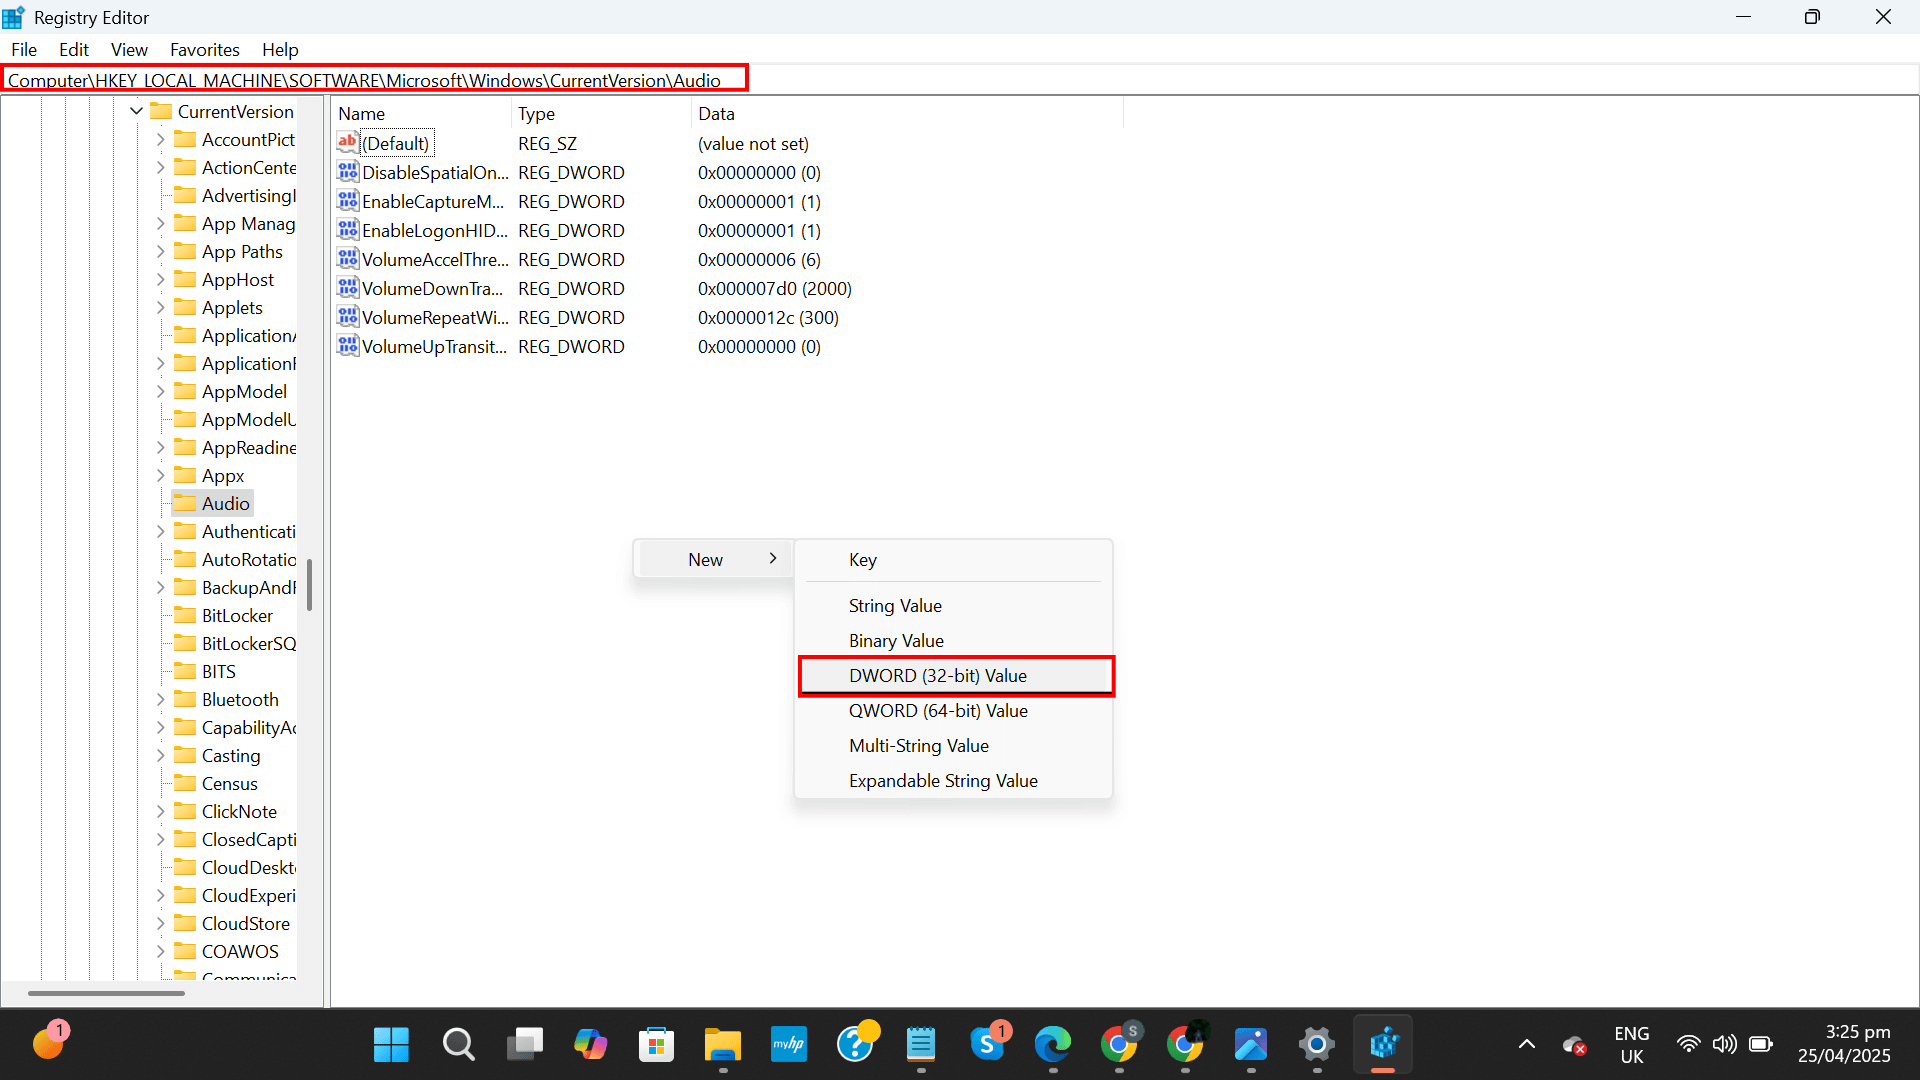1920x1080 pixels.
Task: Click the ab string icon beside (Default)
Action: coord(347,143)
